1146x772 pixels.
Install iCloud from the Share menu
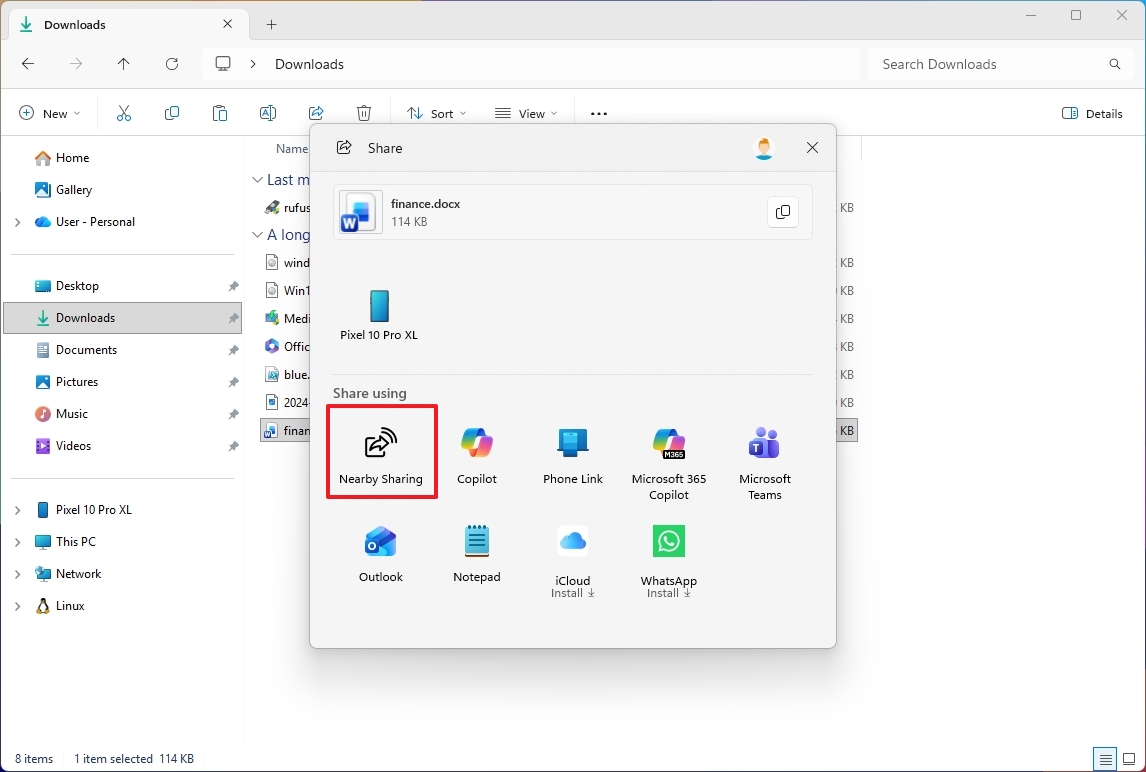tap(572, 549)
